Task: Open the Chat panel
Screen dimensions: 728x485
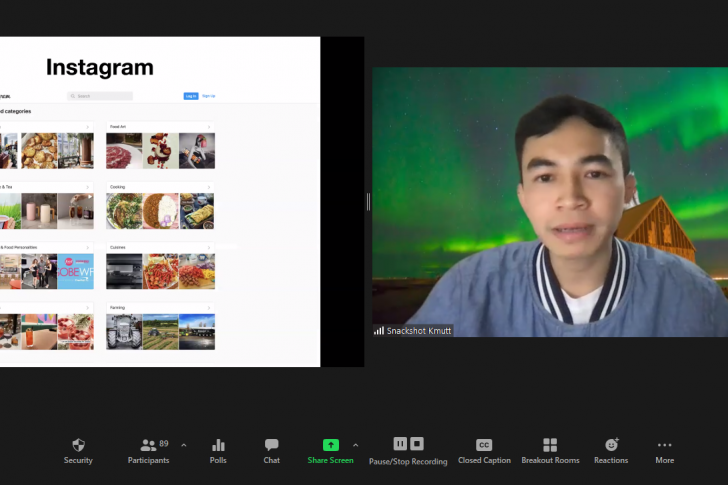Action: (271, 445)
